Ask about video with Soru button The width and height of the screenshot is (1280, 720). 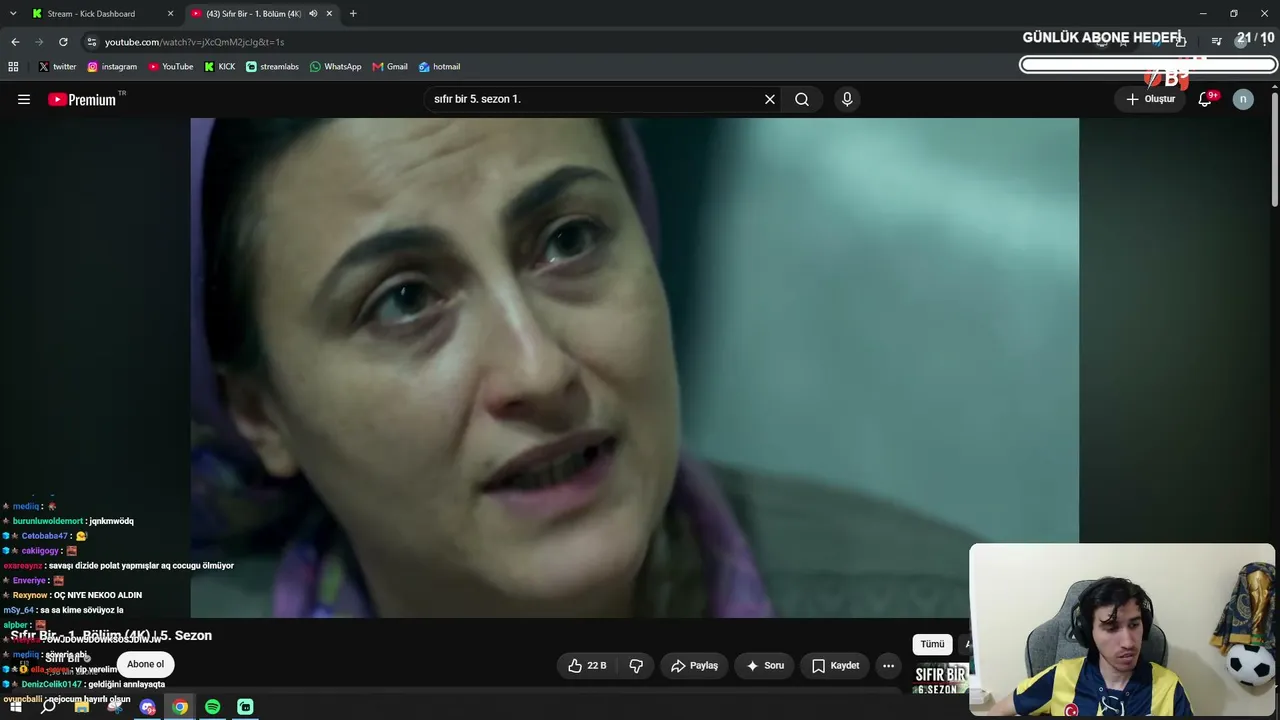click(x=765, y=665)
